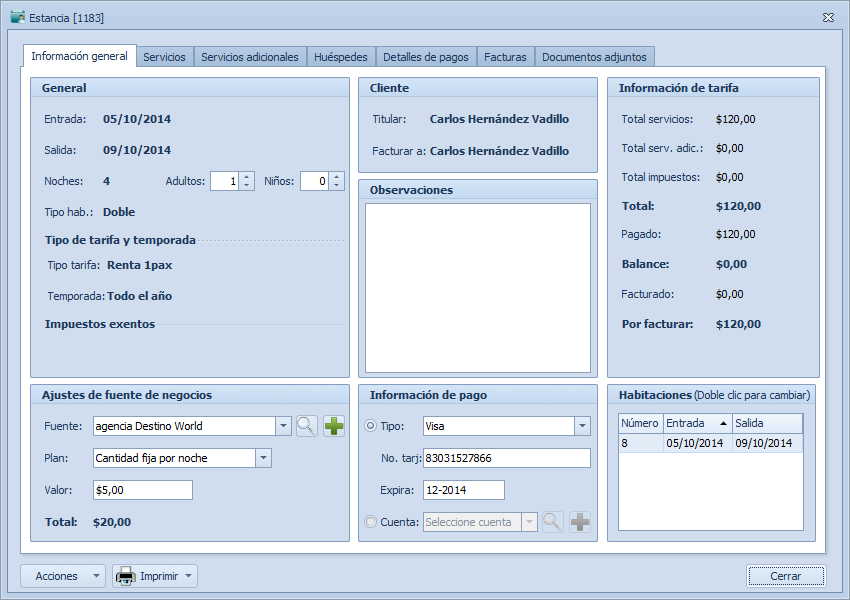The width and height of the screenshot is (850, 600).
Task: Switch to the Servicios adicionales tab
Action: point(249,57)
